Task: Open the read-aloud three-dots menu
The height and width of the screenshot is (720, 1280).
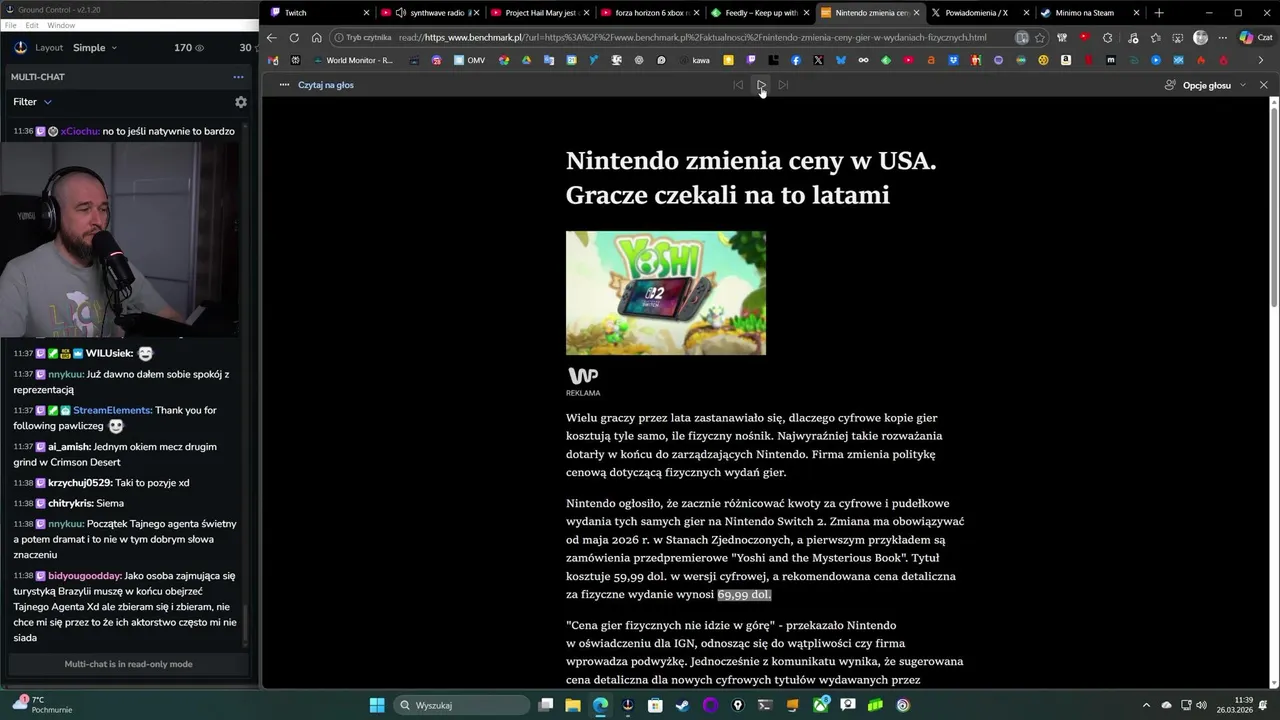Action: [x=284, y=85]
